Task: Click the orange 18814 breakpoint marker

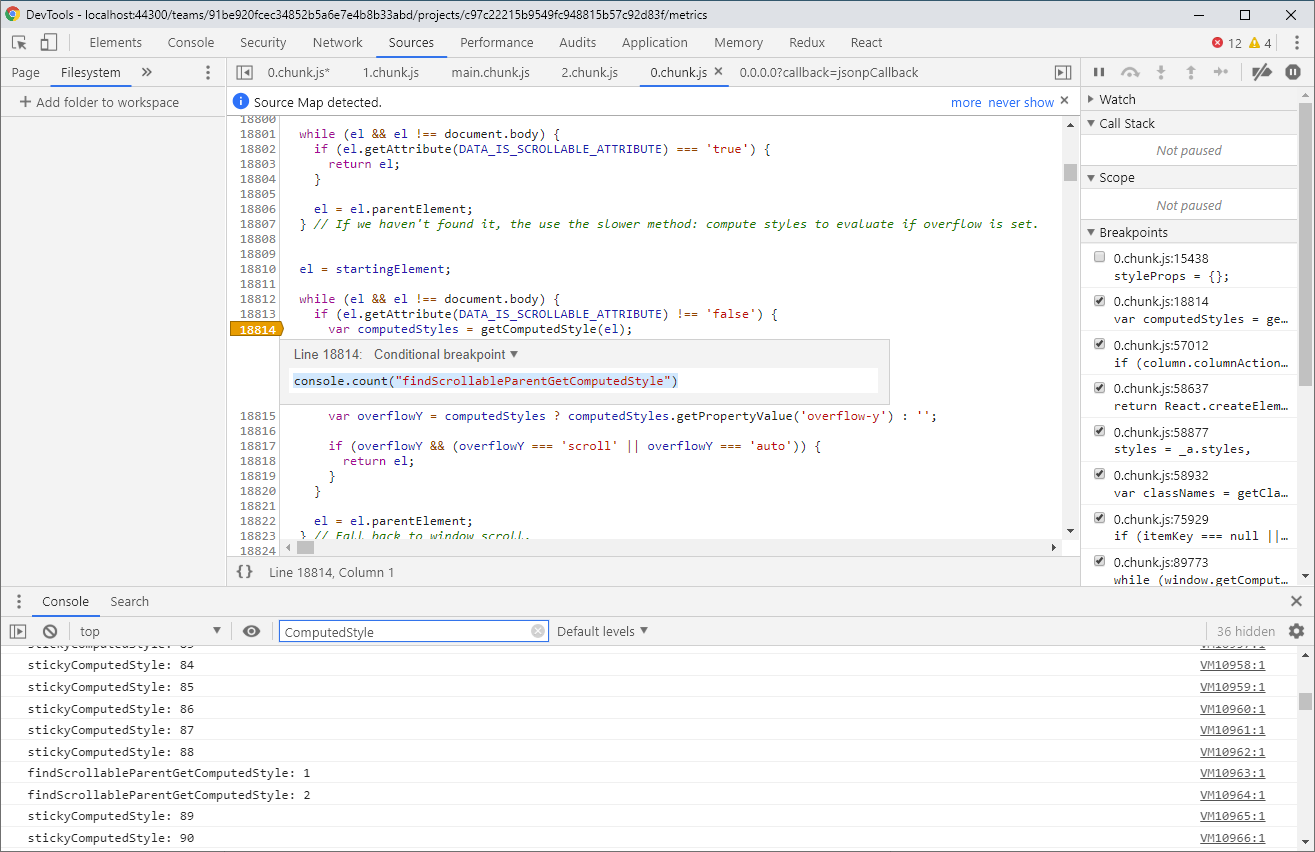Action: (256, 329)
